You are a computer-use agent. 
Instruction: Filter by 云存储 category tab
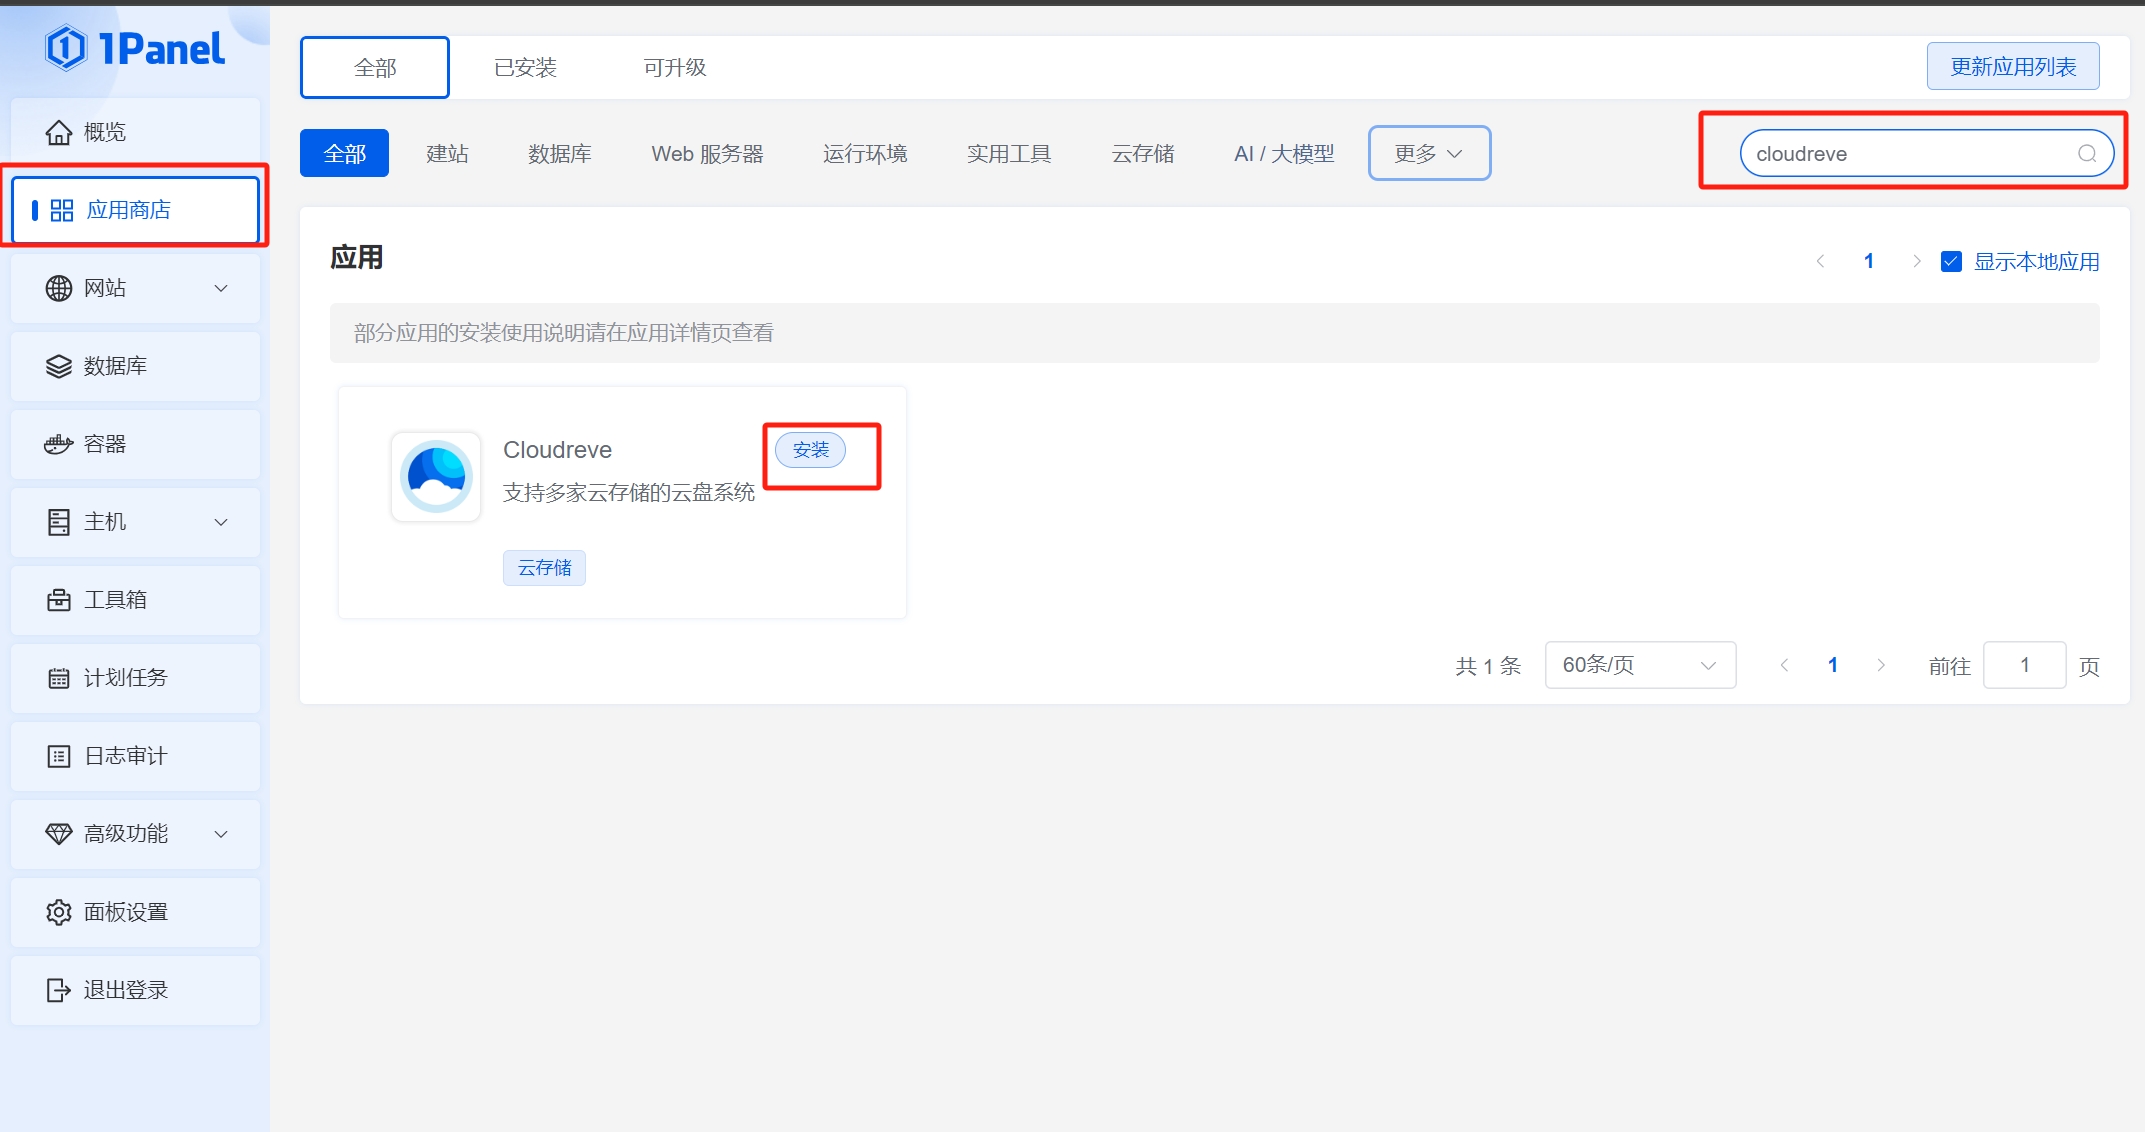[1143, 154]
